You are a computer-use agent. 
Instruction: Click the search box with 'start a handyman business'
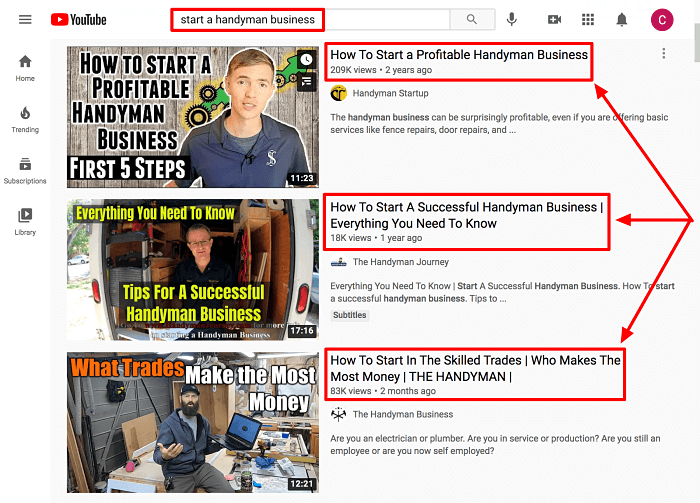tap(311, 20)
